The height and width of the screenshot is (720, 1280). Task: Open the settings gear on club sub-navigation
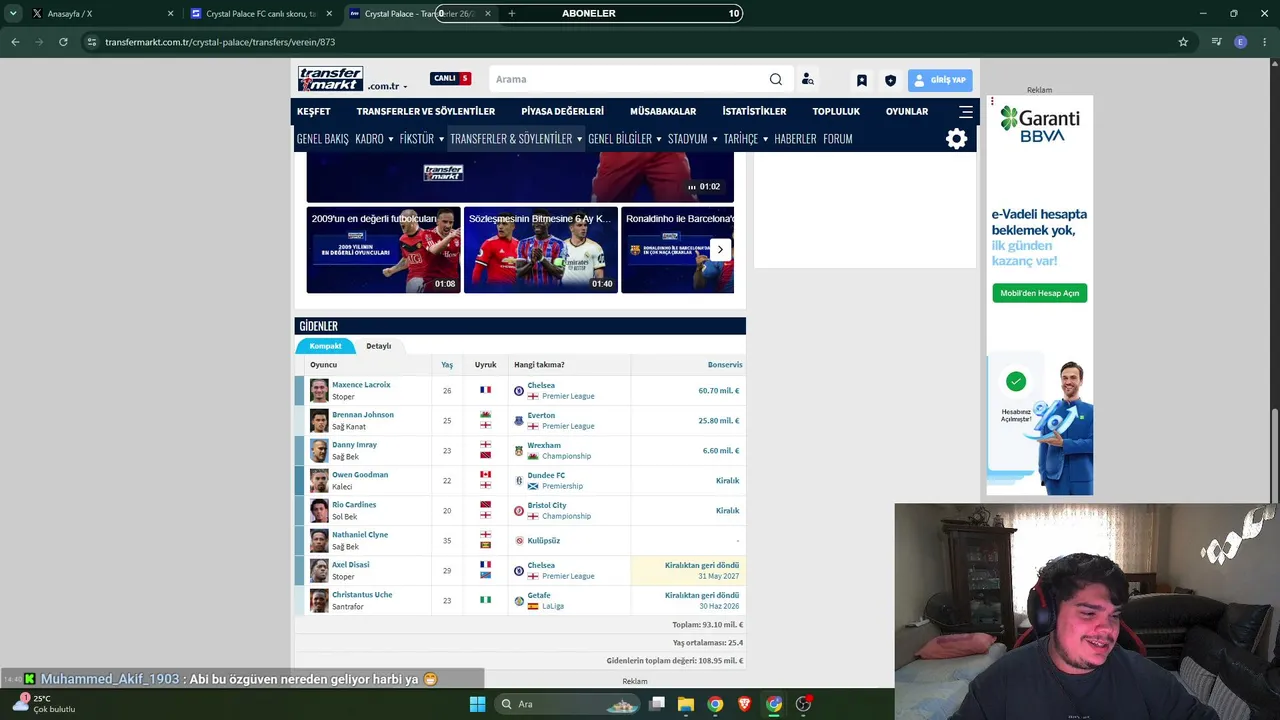point(957,139)
